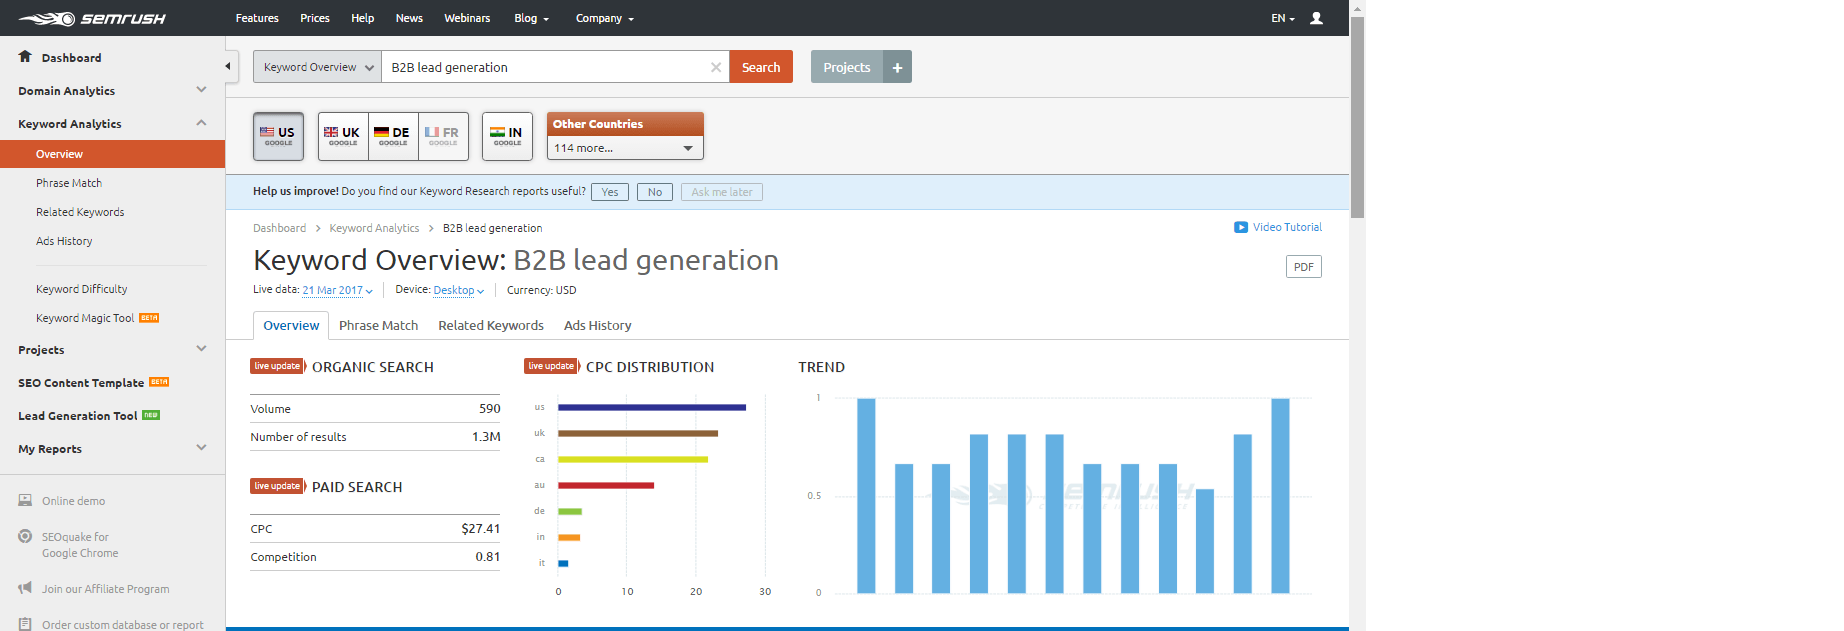Open Related Keywords in sidebar
This screenshot has height=631, width=1844.
(80, 212)
